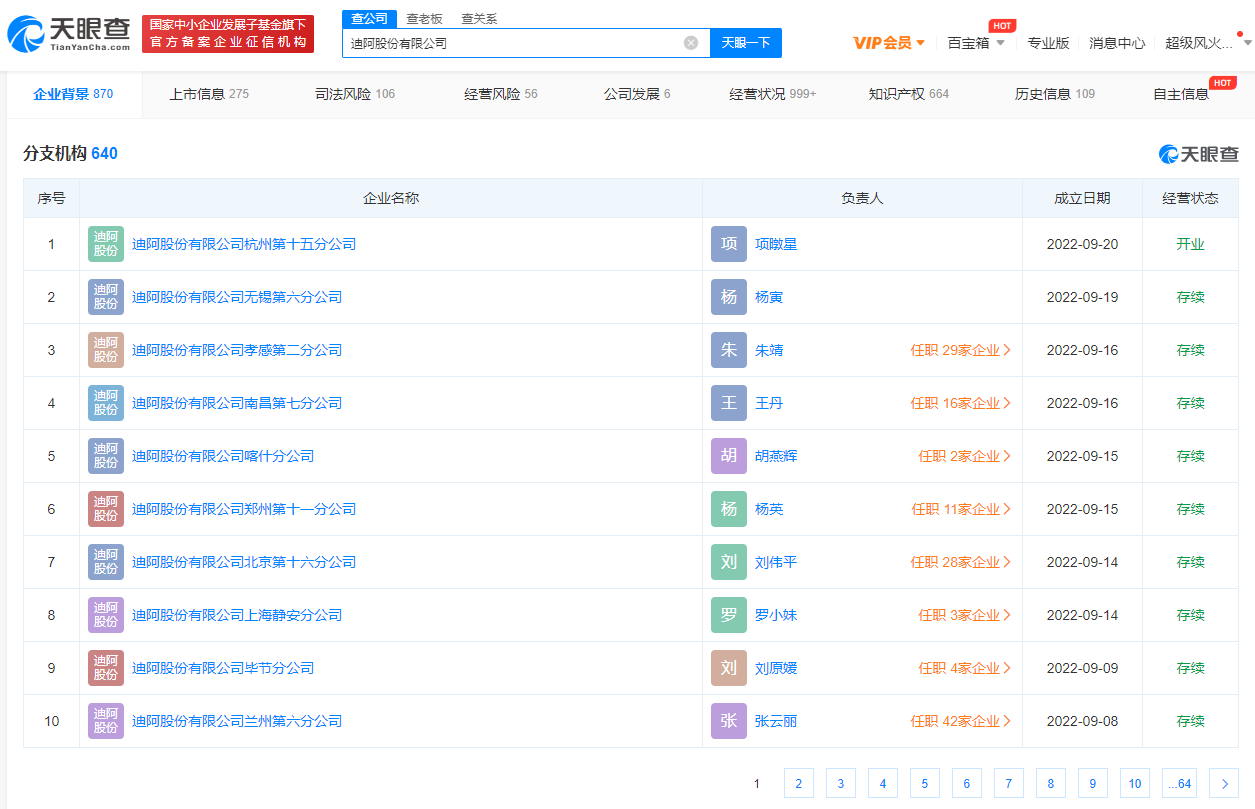Click the 天眼查 logo at top left

(x=69, y=34)
